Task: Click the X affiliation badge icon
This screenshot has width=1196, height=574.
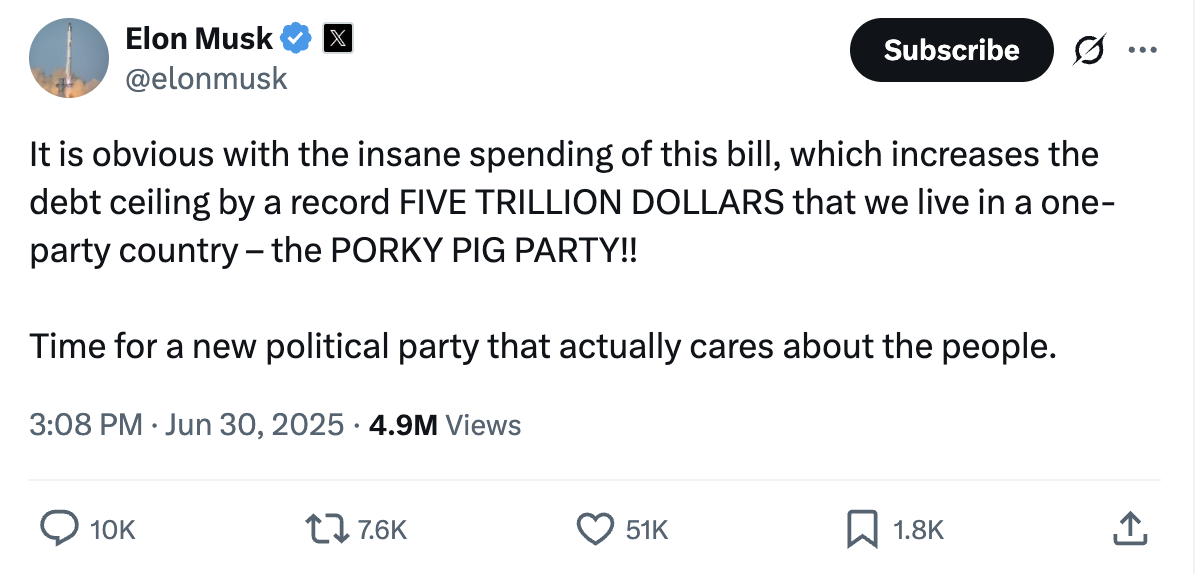Action: pyautogui.click(x=338, y=39)
